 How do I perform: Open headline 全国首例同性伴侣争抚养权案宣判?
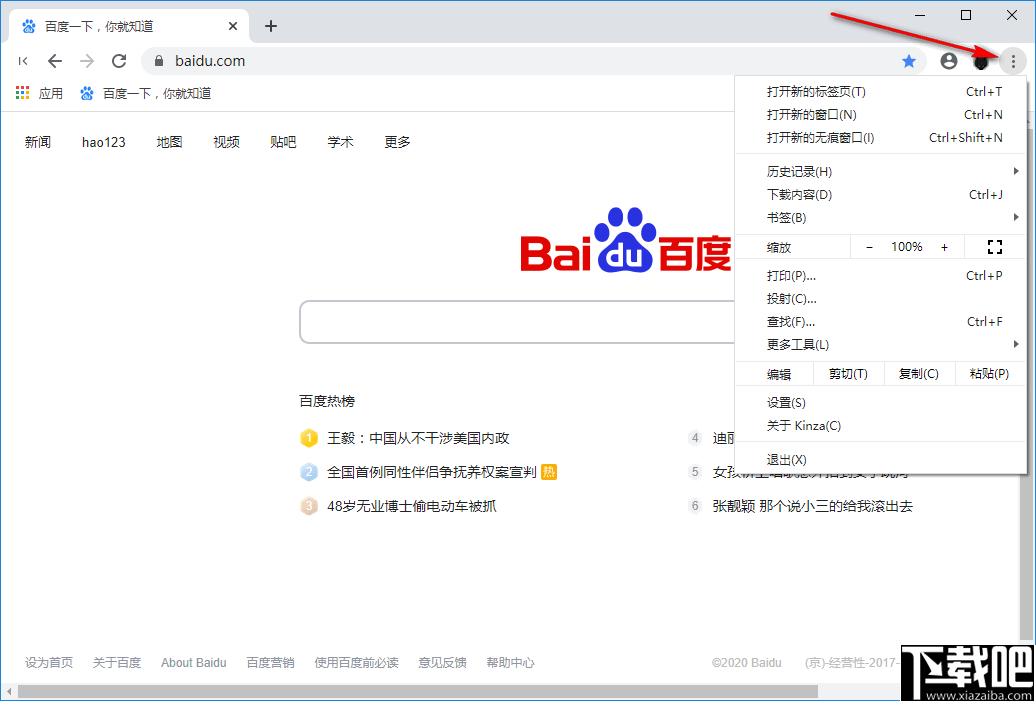(431, 472)
